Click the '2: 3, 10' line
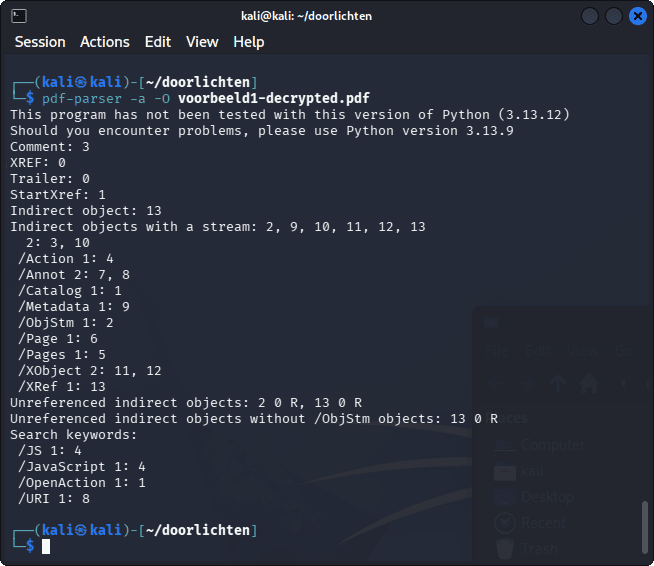 coord(58,243)
